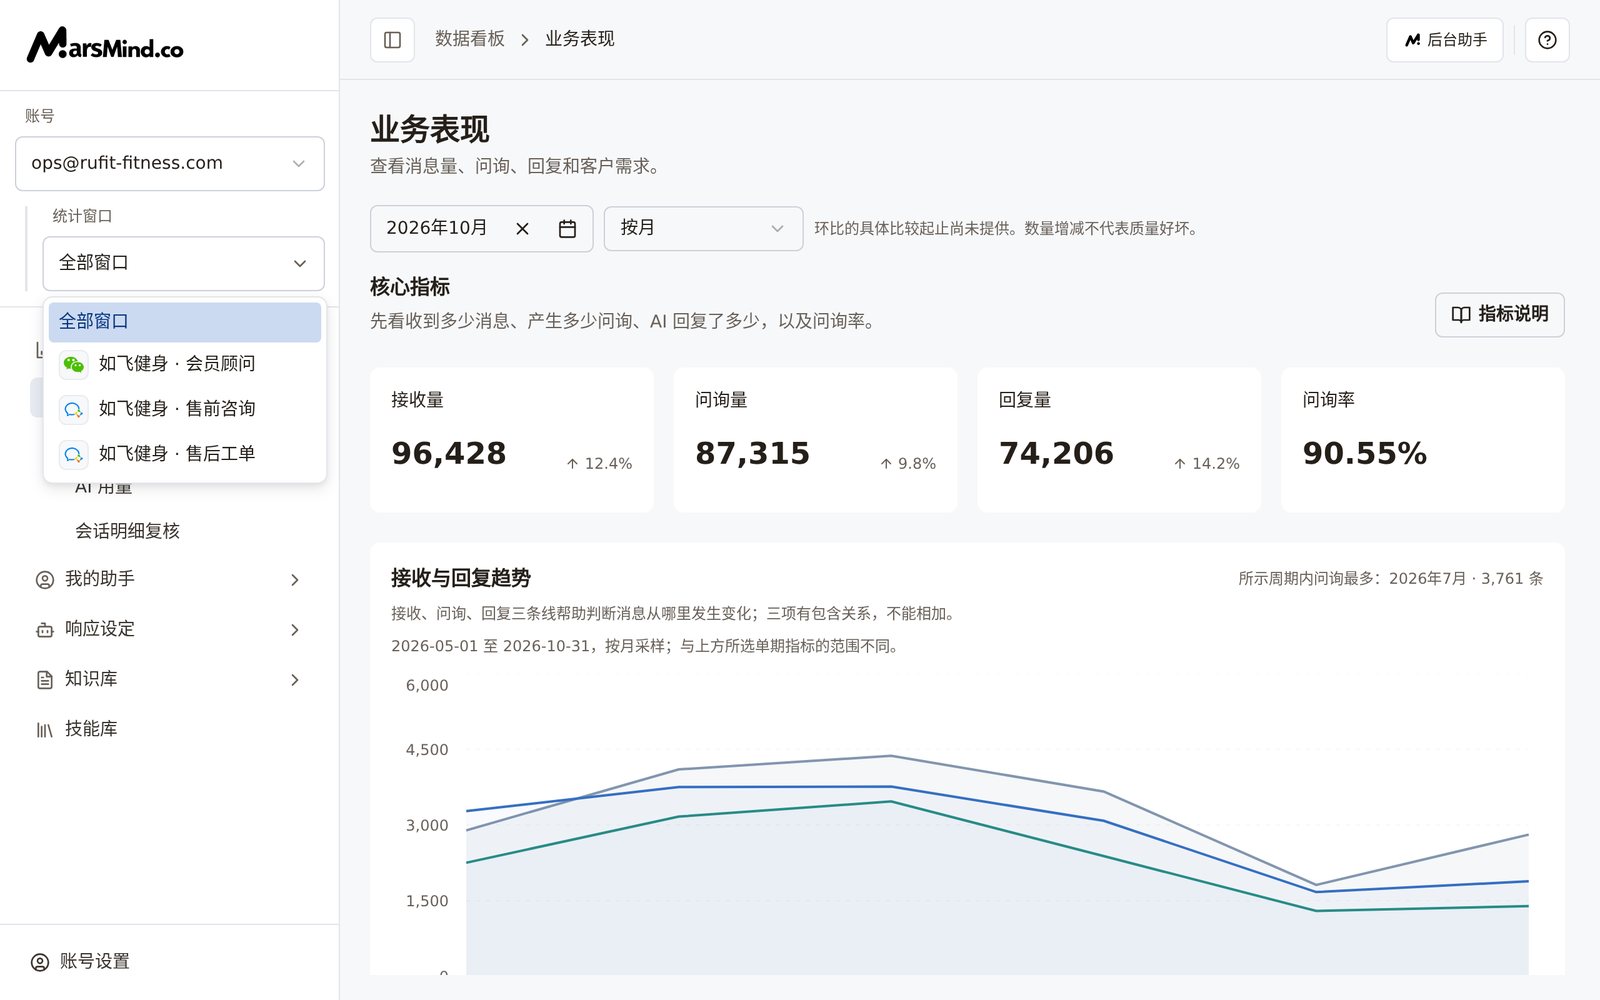Choose 如飞健身 · 售后工单 option

(x=185, y=454)
